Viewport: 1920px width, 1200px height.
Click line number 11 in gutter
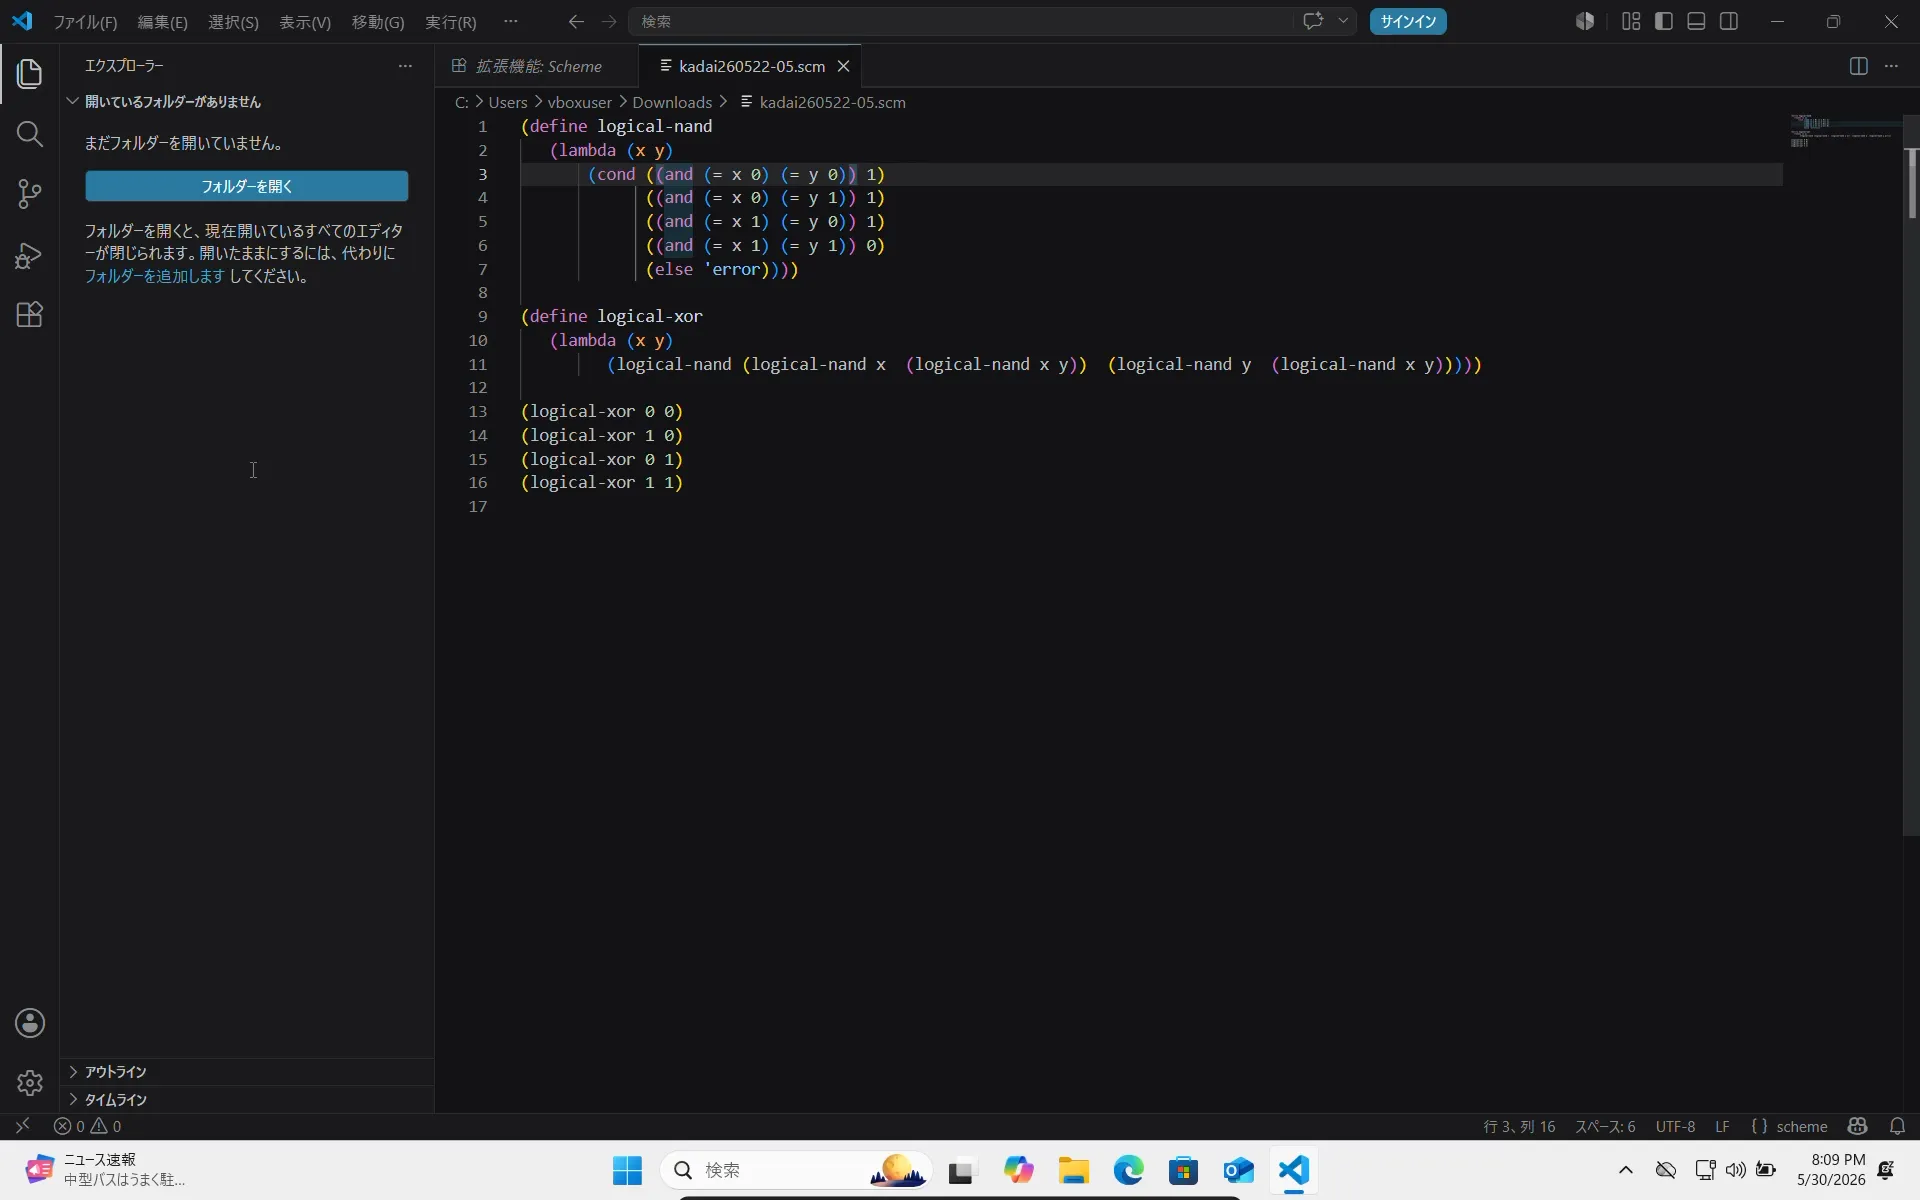478,364
